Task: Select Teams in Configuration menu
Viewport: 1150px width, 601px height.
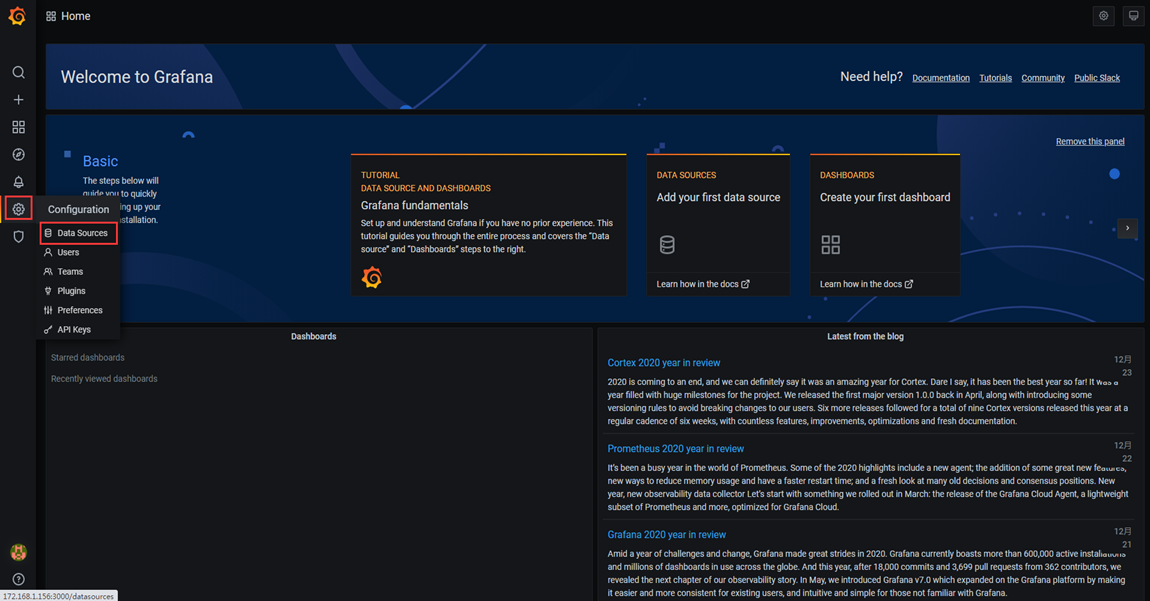Action: (x=78, y=272)
